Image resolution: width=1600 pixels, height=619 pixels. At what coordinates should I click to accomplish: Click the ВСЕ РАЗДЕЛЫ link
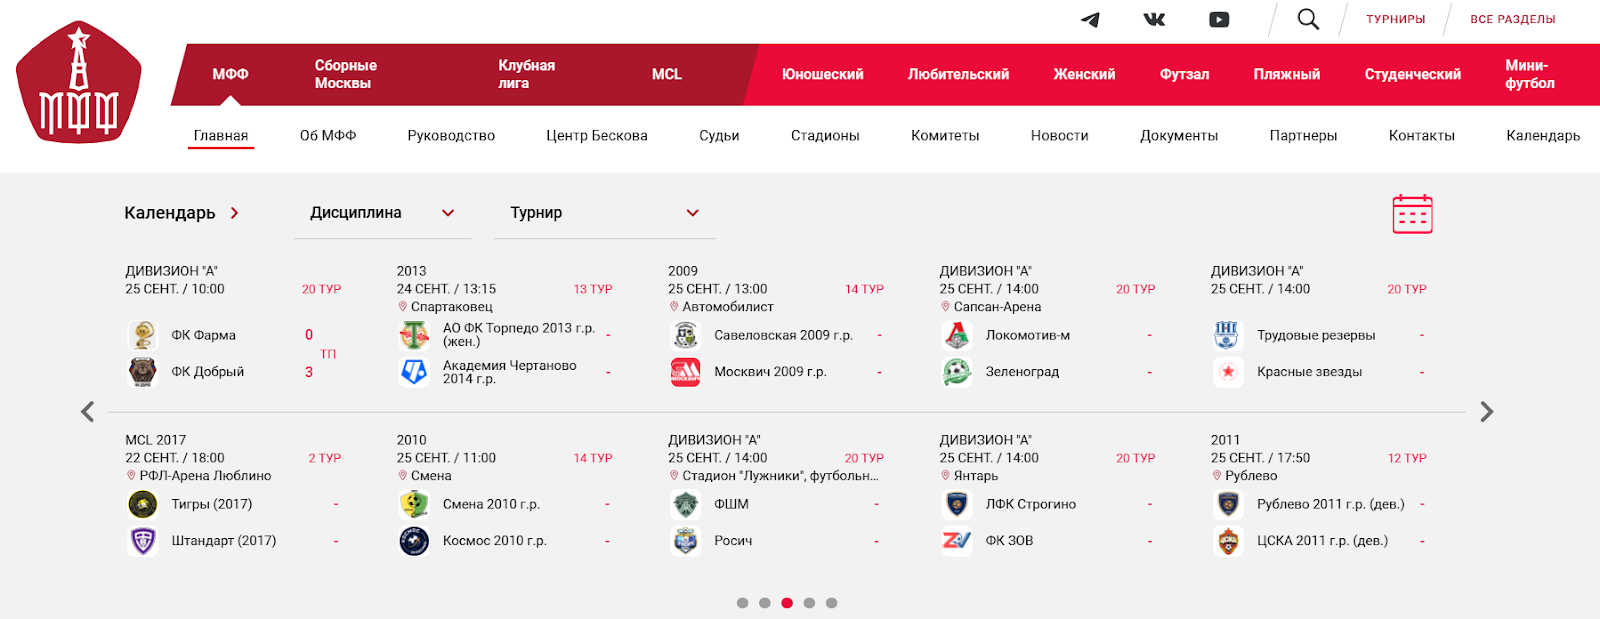pyautogui.click(x=1513, y=19)
